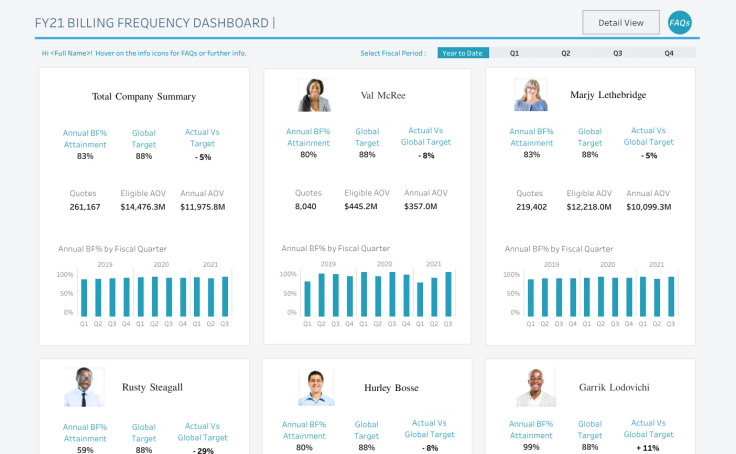Click the FY21 Billing Frequency Dashboard title
Screen dimensions: 736x454
152,23
